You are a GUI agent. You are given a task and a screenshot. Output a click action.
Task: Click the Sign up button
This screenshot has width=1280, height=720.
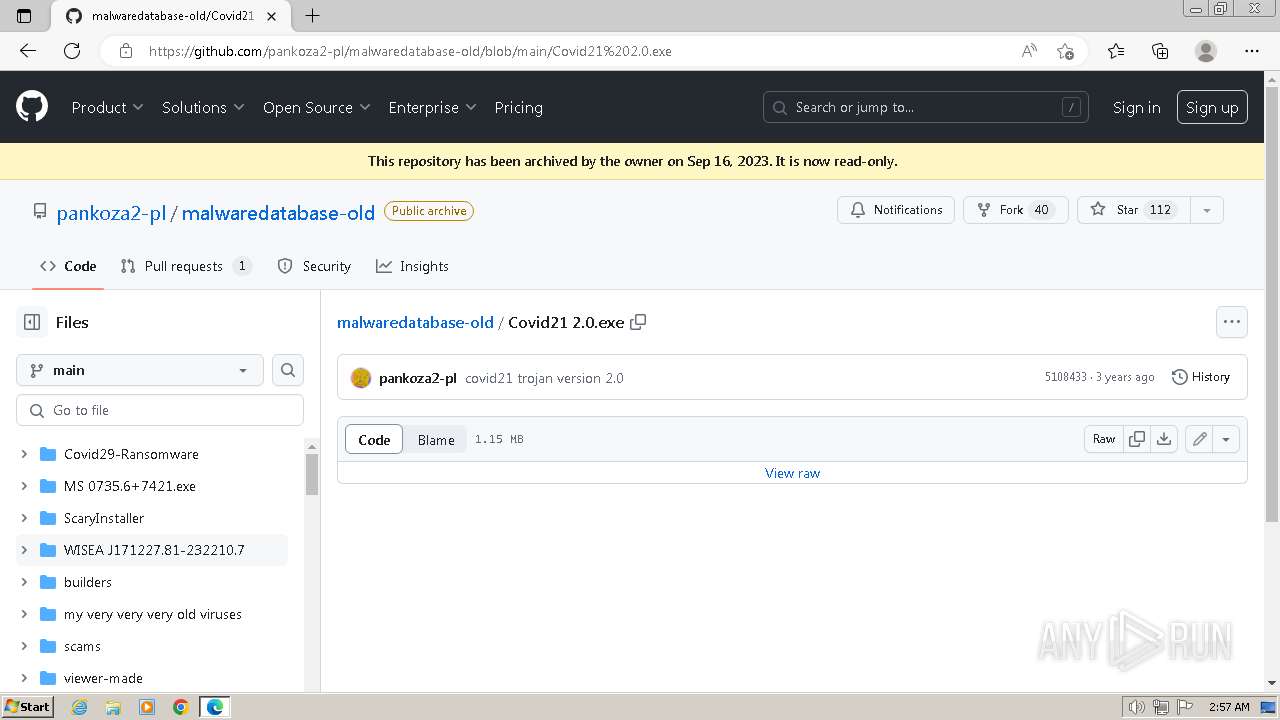pyautogui.click(x=1212, y=107)
